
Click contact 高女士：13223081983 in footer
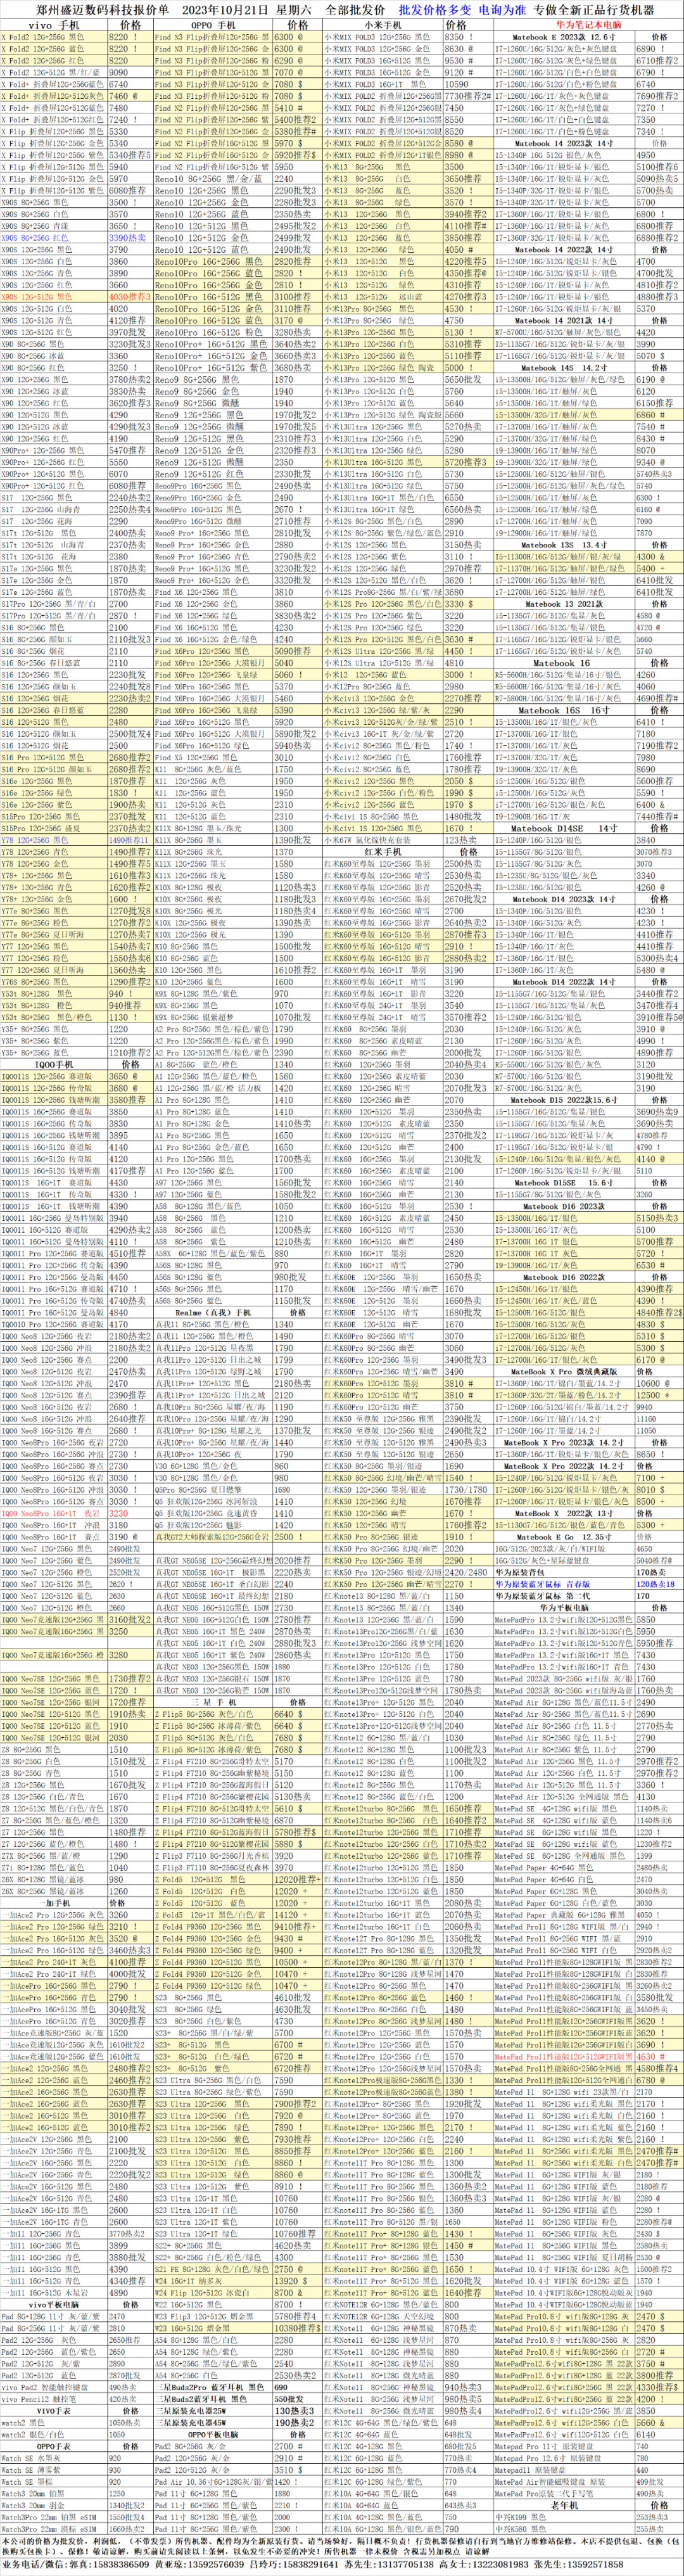[485, 2566]
